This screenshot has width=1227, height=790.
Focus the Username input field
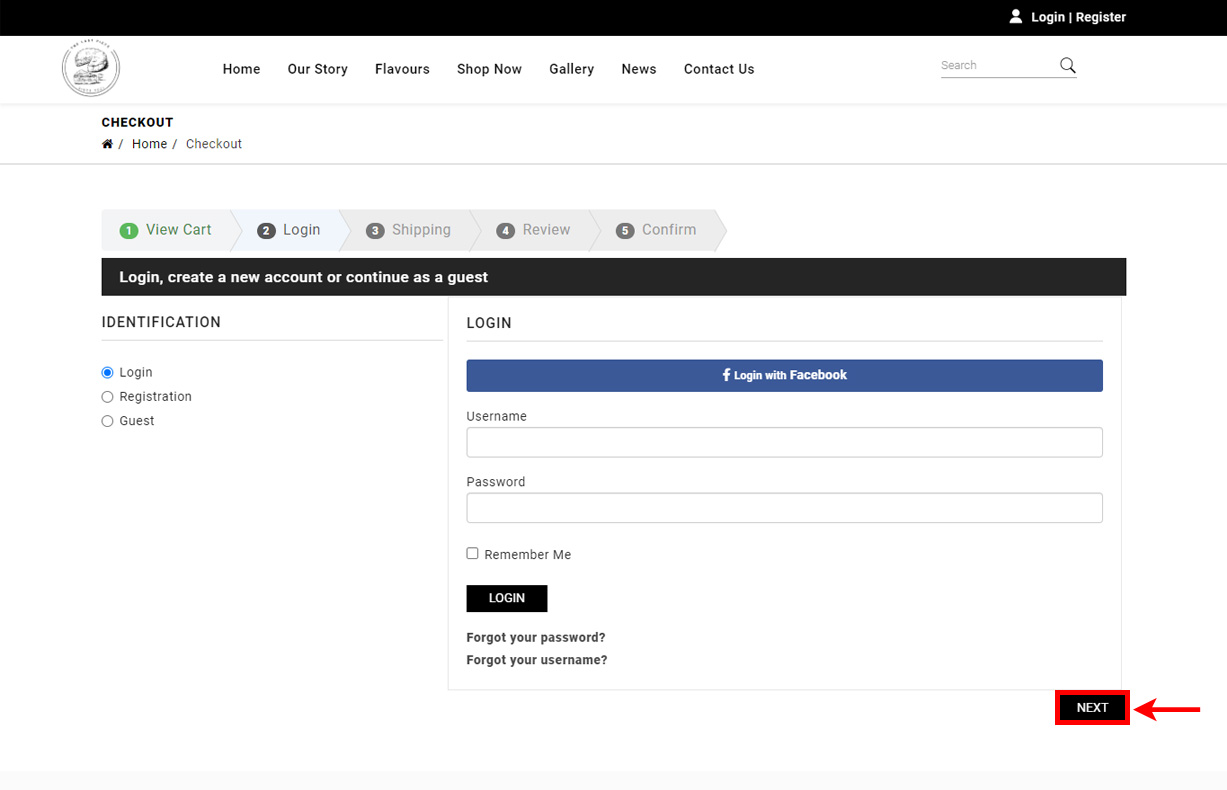point(784,442)
